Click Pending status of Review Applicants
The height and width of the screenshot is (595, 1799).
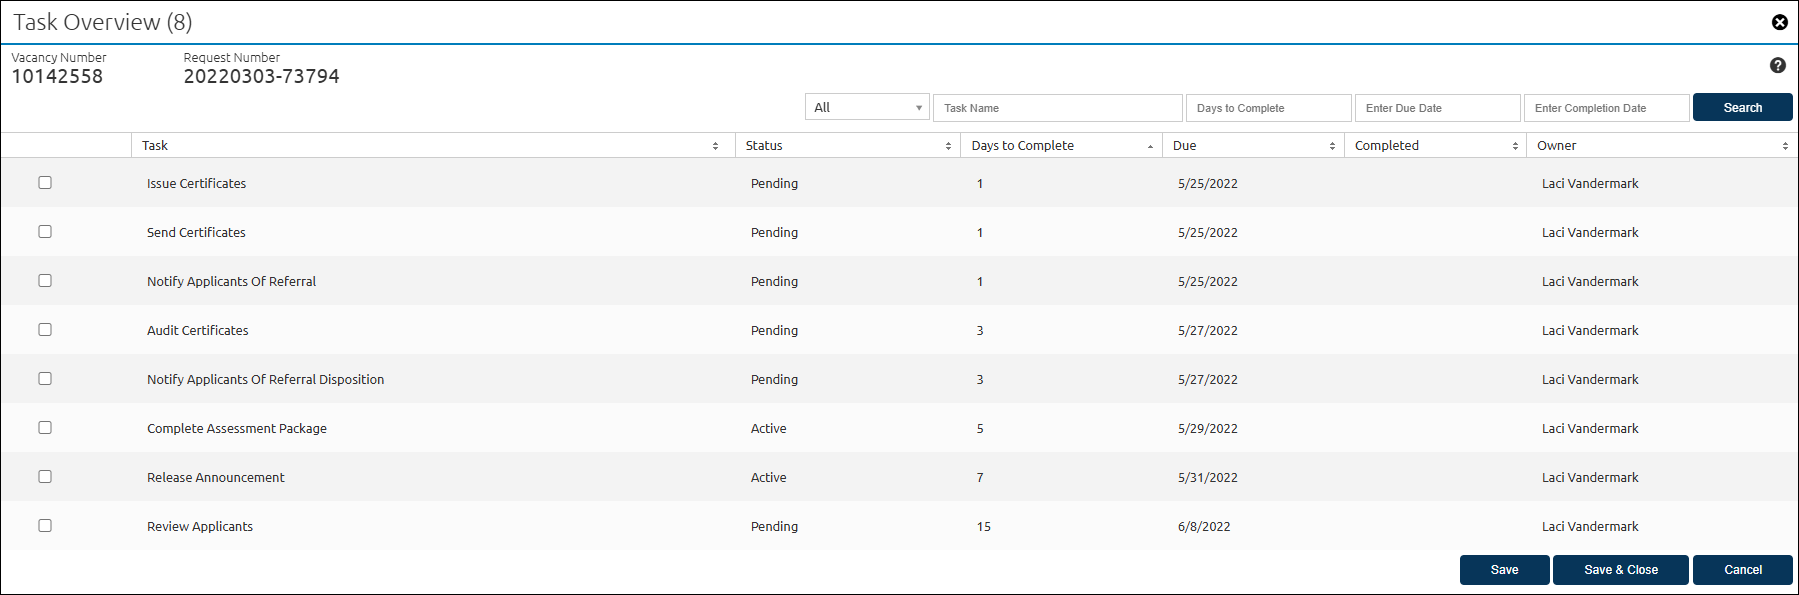point(774,527)
